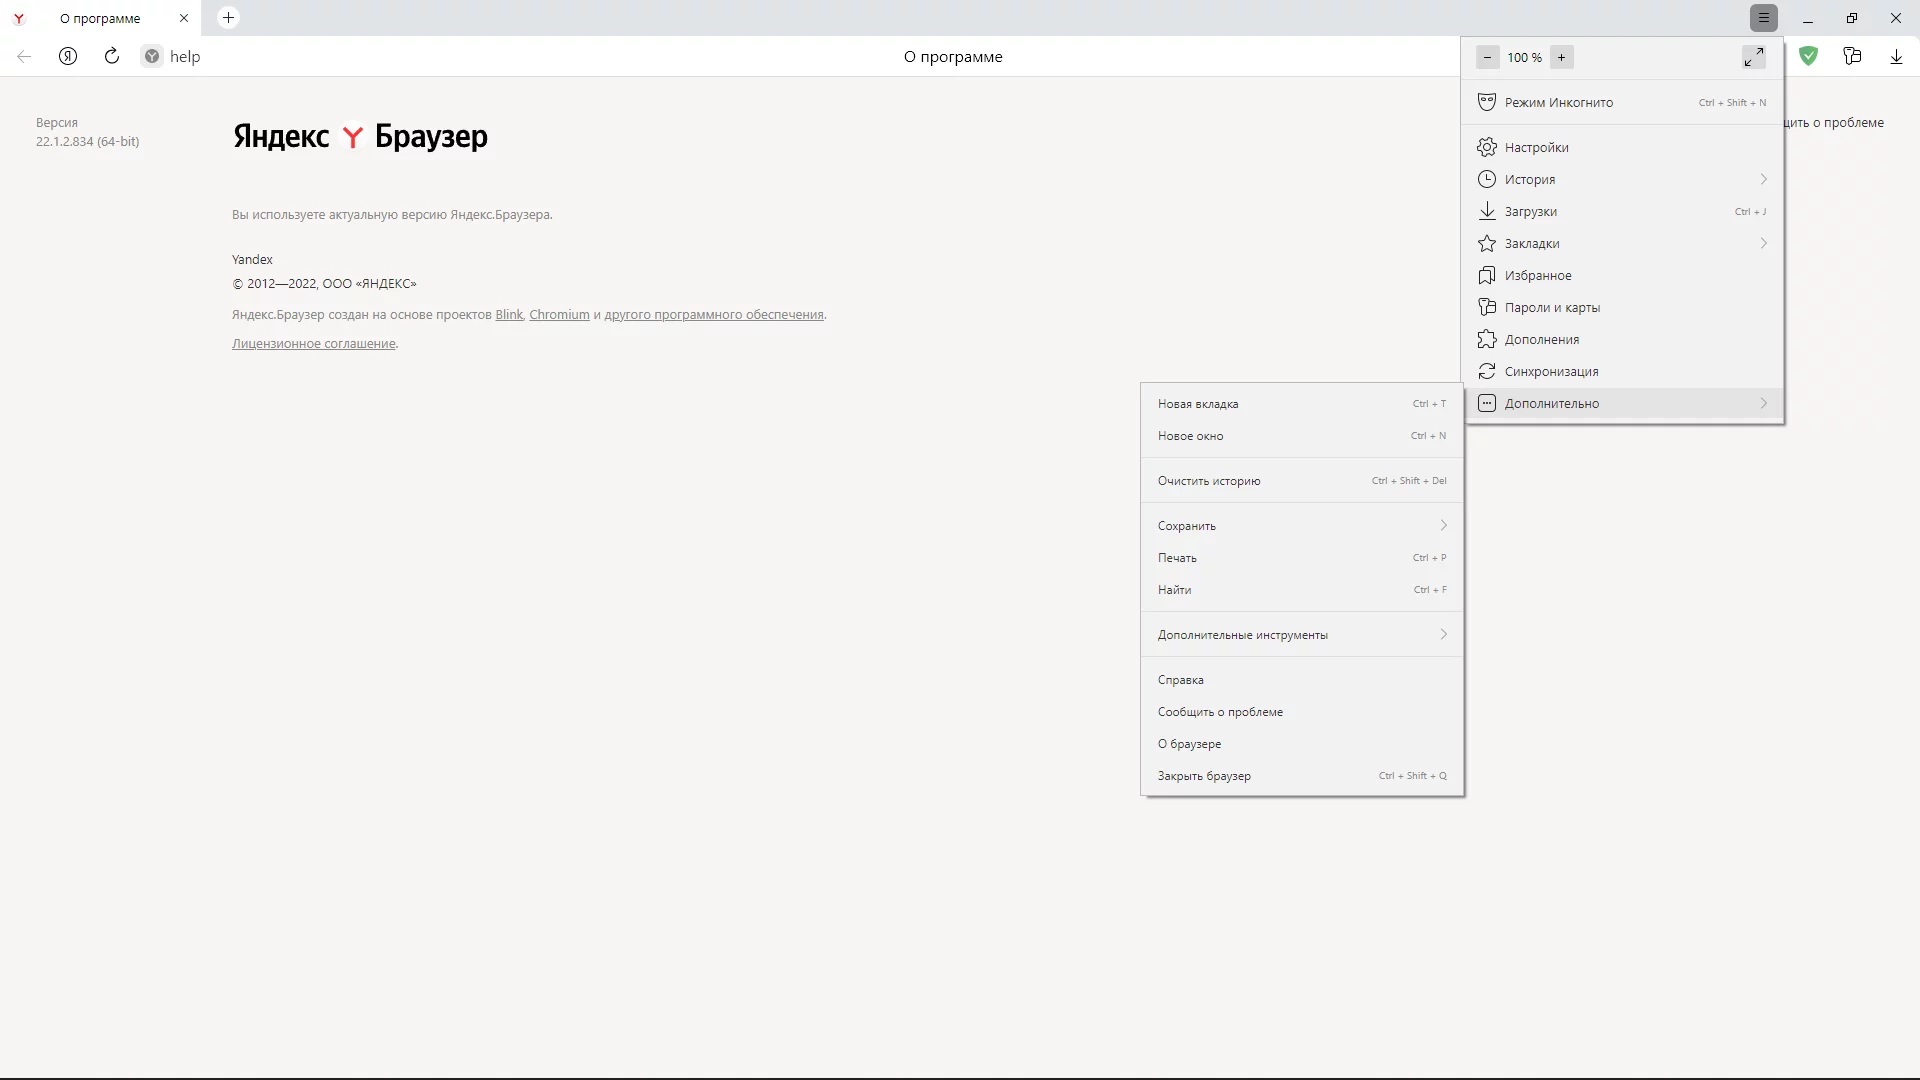
Task: Expand Сохранить submenu chevron
Action: pyautogui.click(x=1444, y=525)
